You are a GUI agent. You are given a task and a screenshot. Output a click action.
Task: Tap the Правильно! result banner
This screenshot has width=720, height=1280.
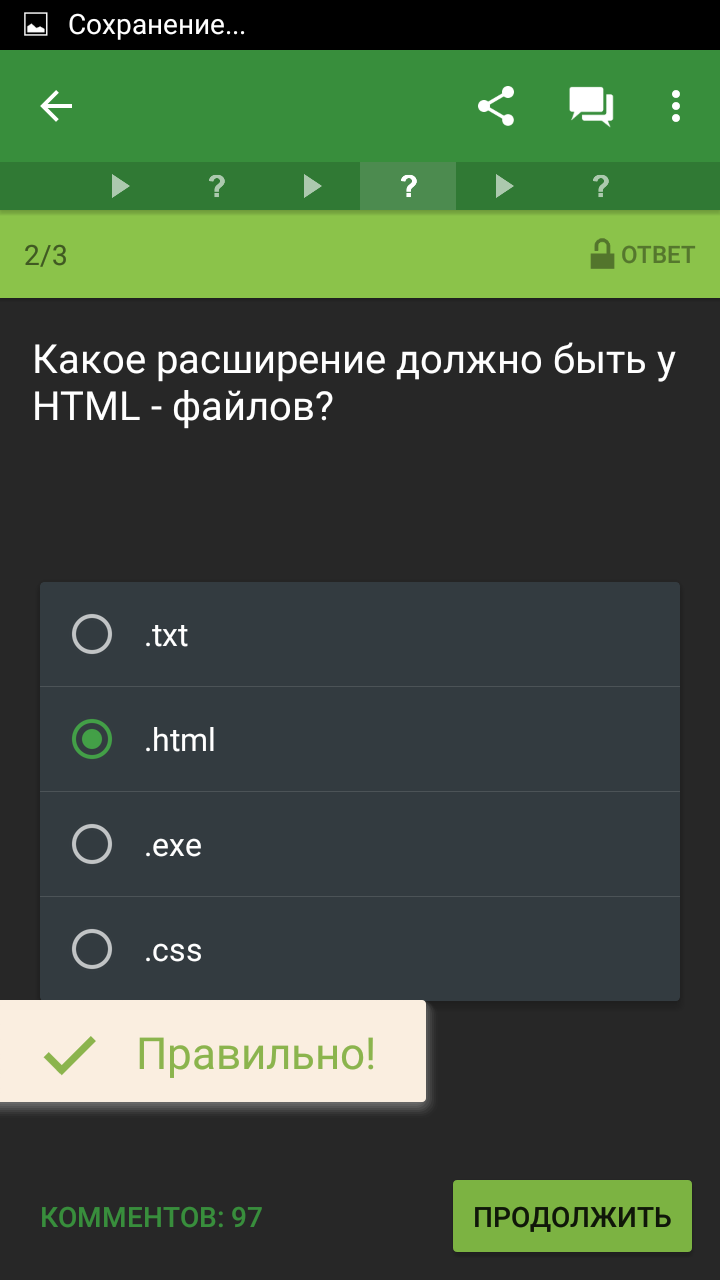tap(212, 1053)
